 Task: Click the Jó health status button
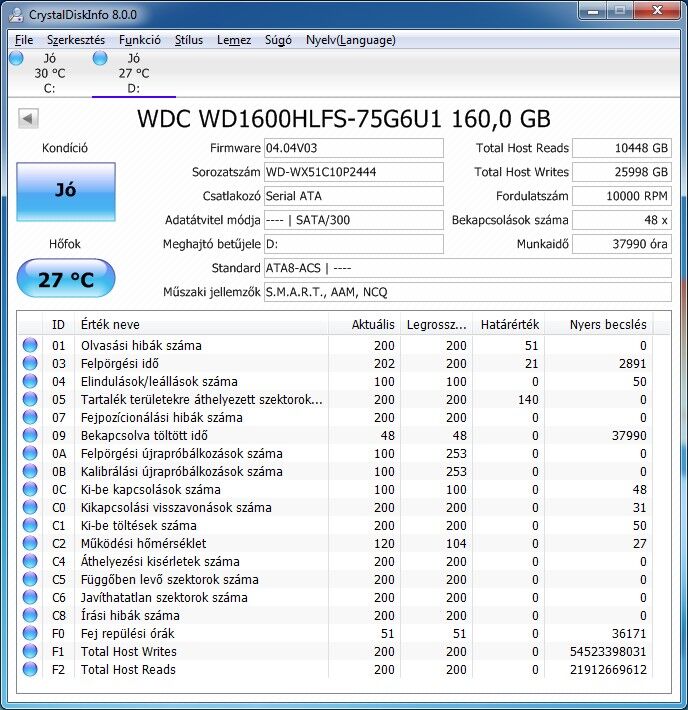tap(66, 192)
